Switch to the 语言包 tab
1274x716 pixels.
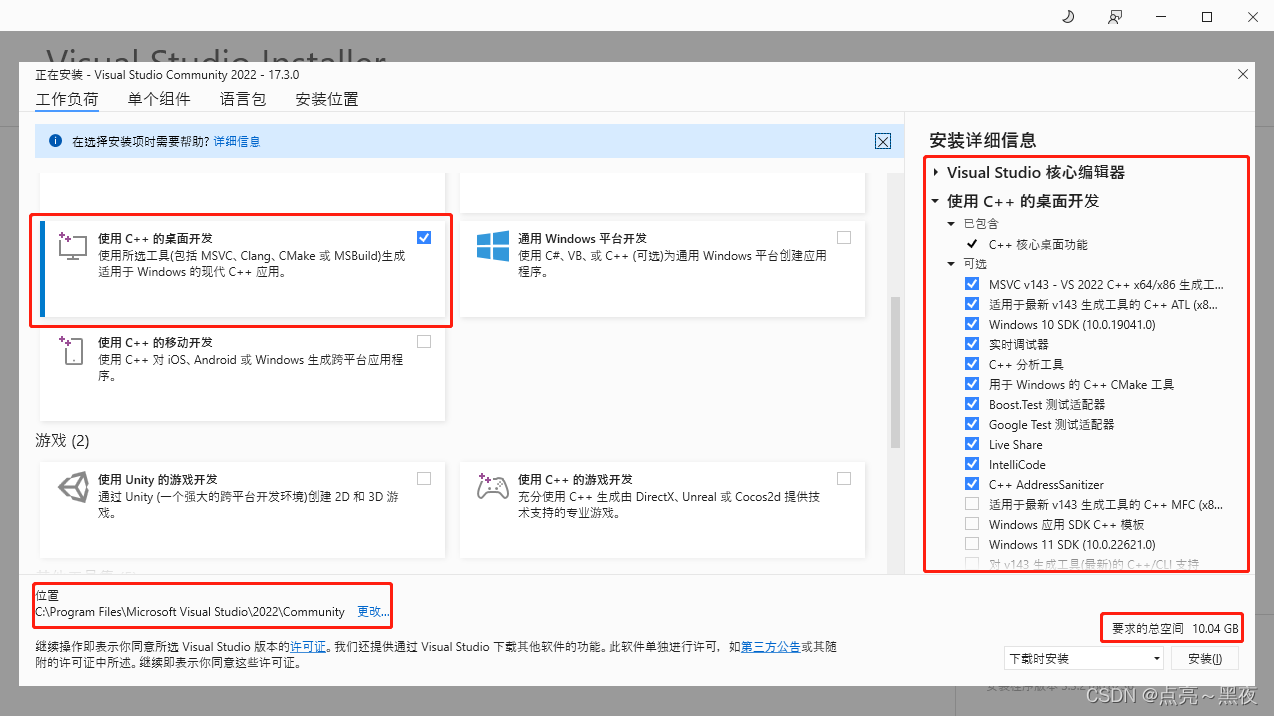(x=243, y=99)
